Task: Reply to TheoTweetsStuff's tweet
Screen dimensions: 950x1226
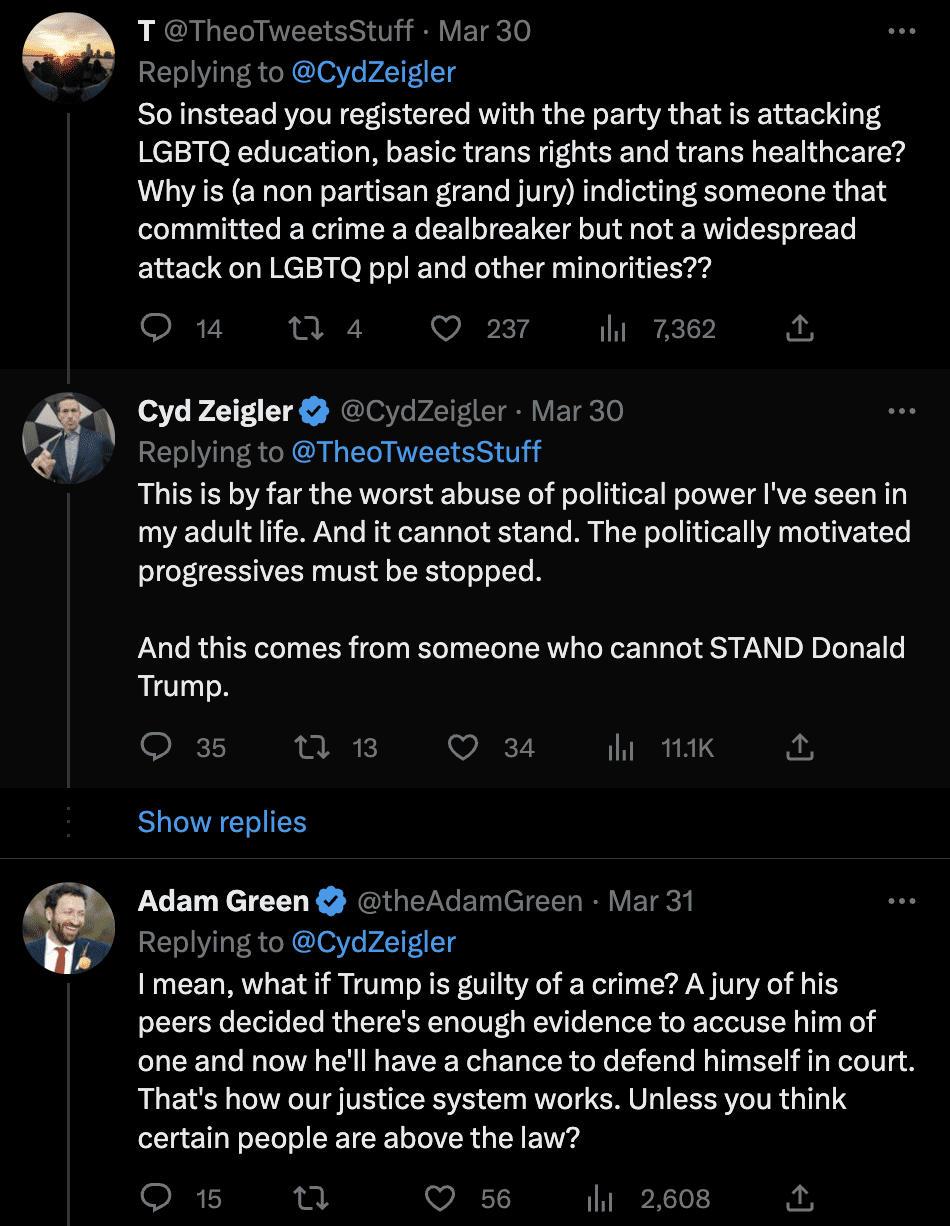Action: coord(156,329)
